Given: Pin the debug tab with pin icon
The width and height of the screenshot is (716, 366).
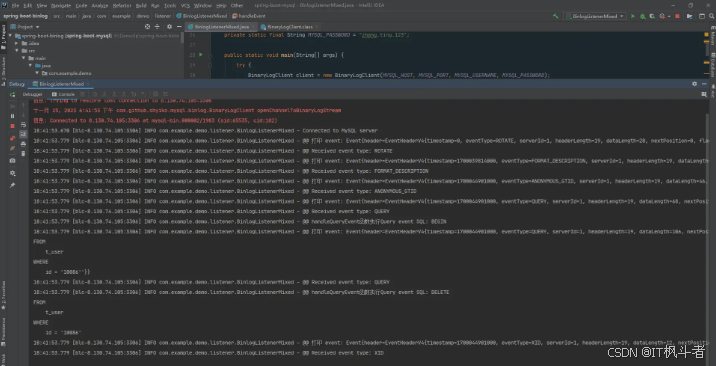Looking at the screenshot, I should [x=12, y=185].
